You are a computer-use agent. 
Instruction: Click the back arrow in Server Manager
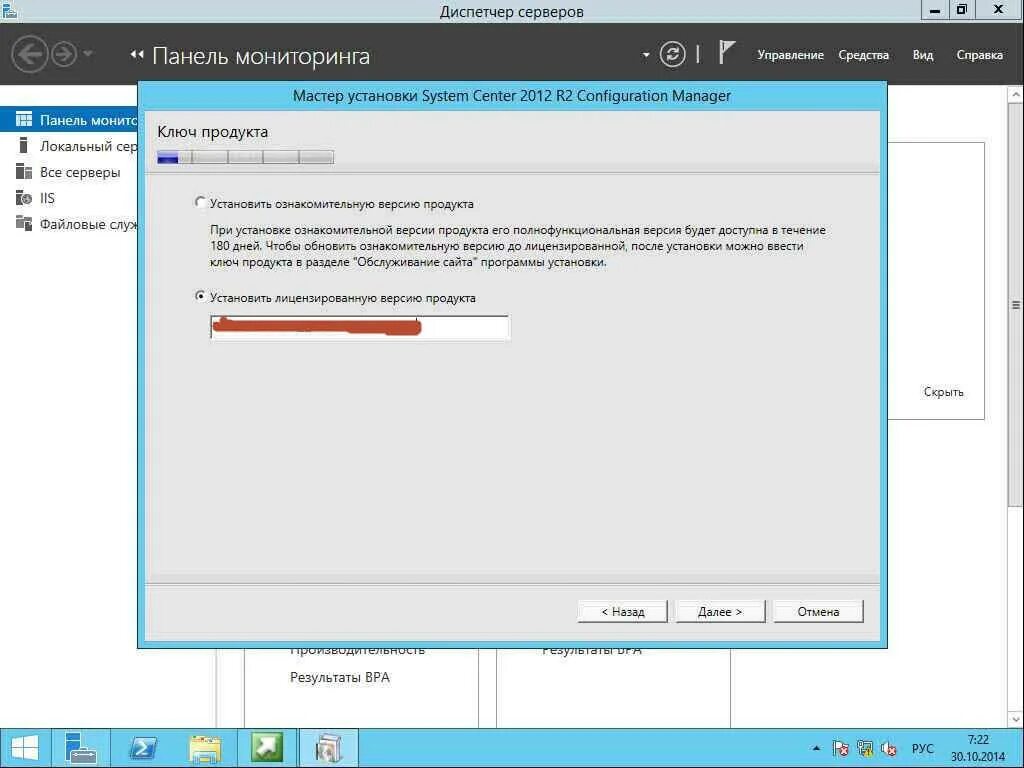point(30,54)
